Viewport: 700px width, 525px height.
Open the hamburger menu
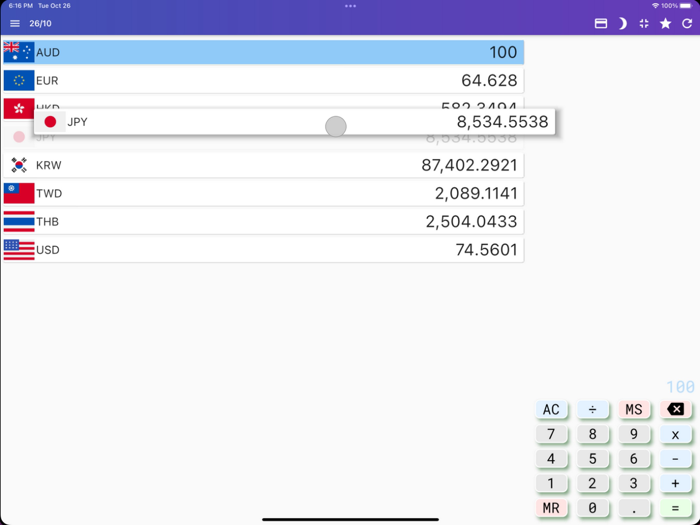[x=15, y=23]
